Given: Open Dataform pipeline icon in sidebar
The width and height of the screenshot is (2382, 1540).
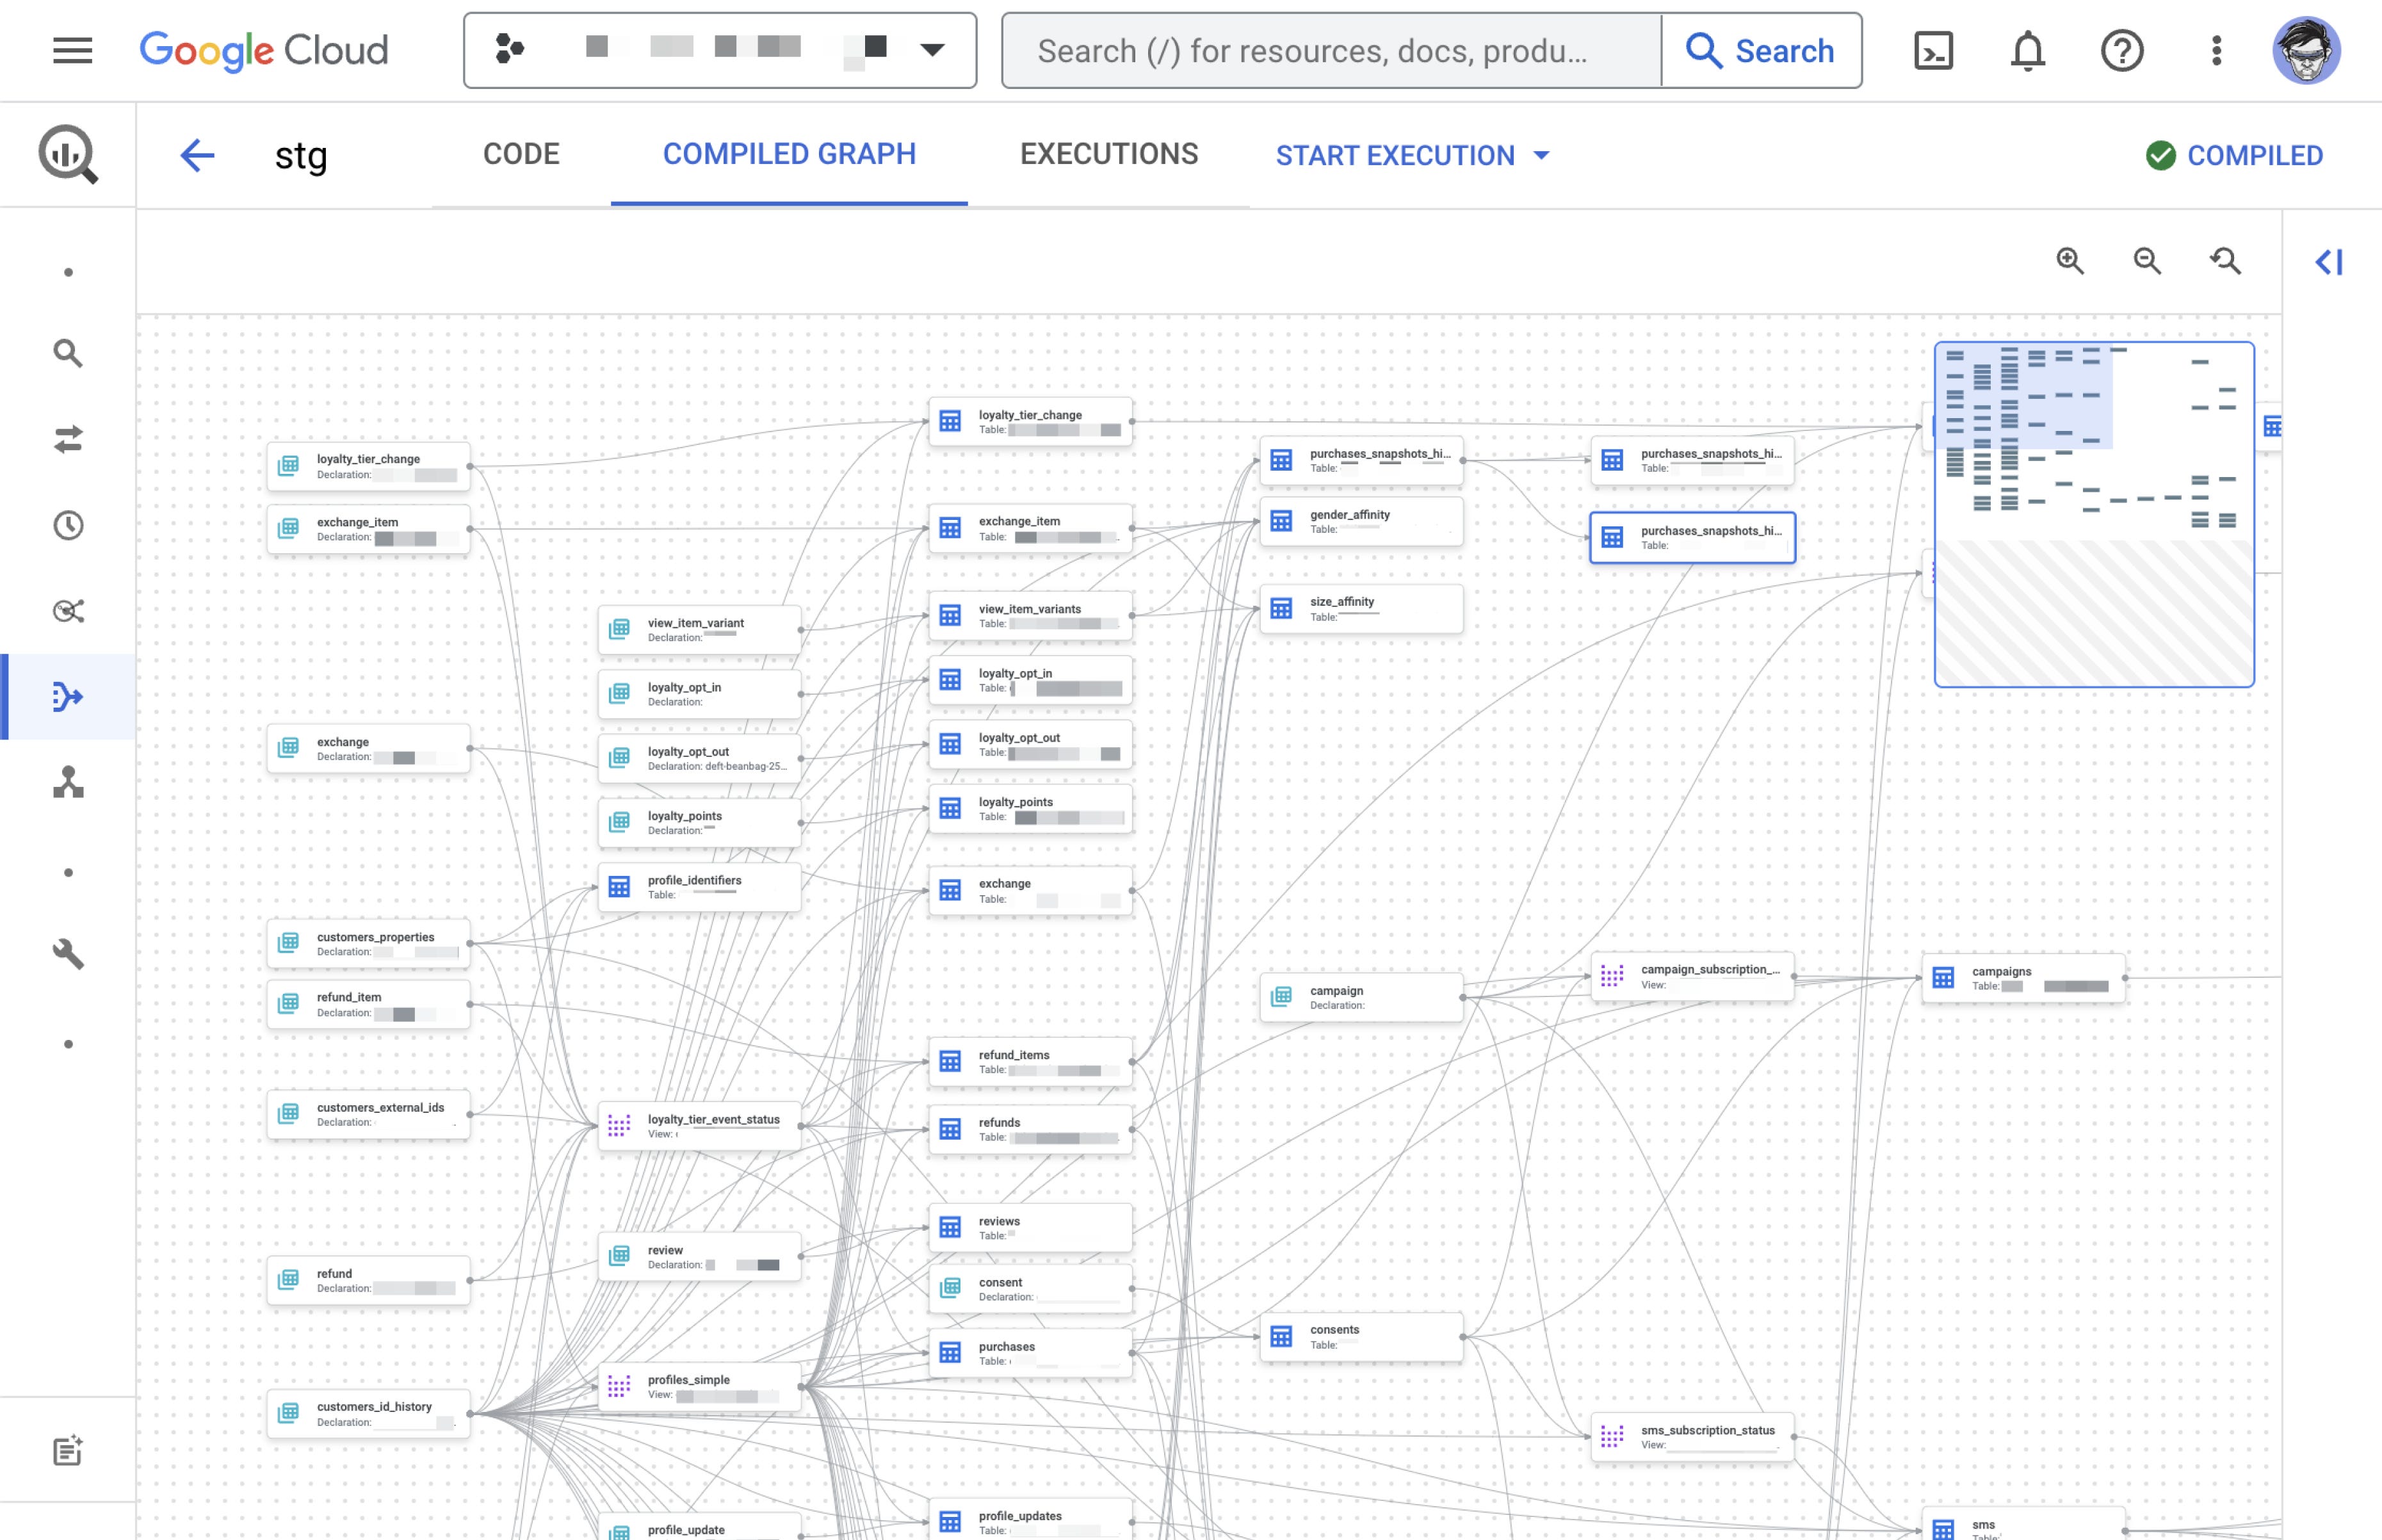Looking at the screenshot, I should click(68, 697).
